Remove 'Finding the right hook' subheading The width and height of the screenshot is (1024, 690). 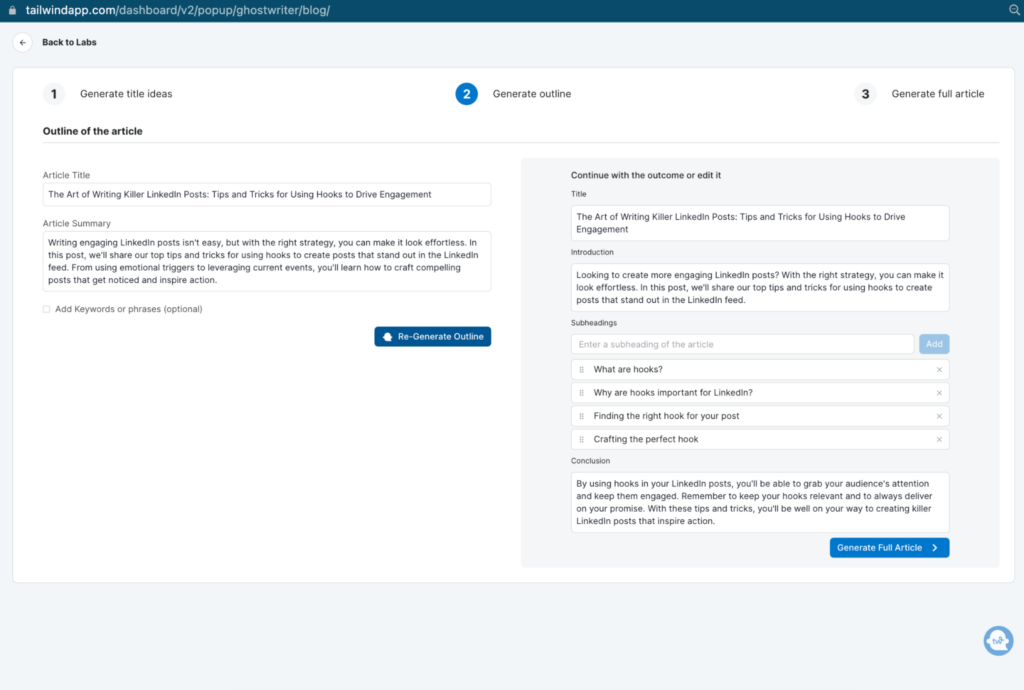click(x=939, y=416)
